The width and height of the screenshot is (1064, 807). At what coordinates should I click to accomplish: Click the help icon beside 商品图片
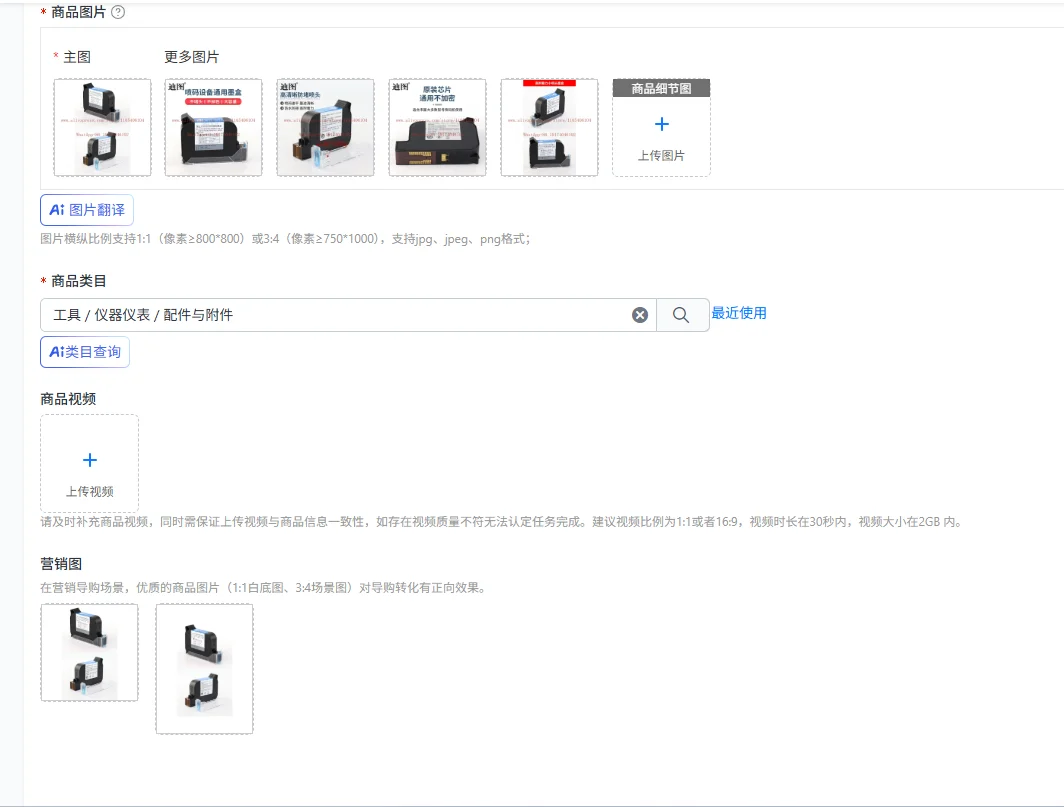coord(118,12)
